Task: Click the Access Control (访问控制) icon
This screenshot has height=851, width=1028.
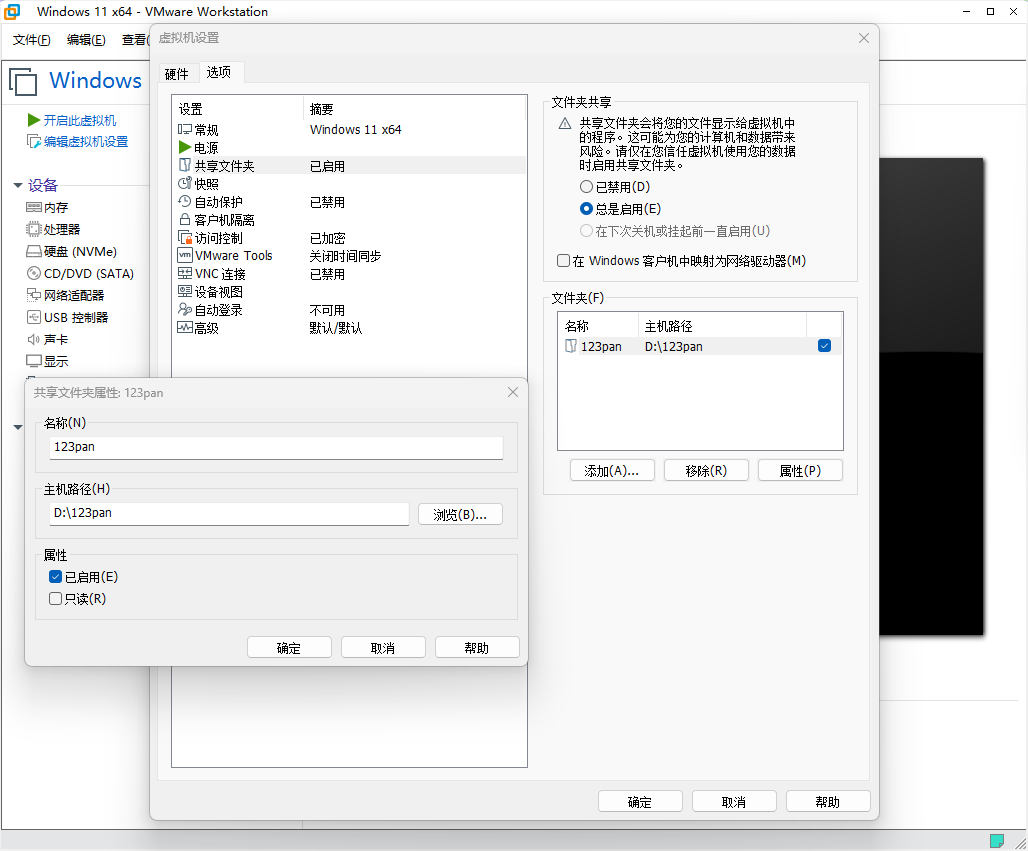Action: 185,237
